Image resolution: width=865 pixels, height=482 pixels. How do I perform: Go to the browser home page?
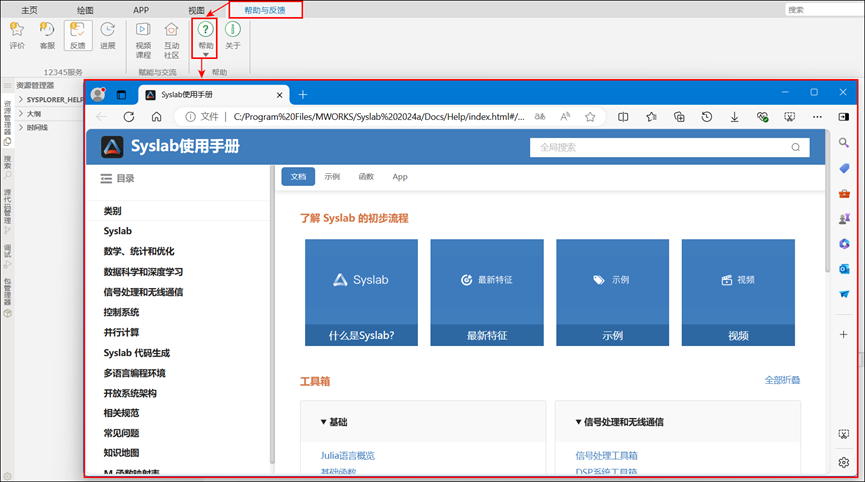157,117
